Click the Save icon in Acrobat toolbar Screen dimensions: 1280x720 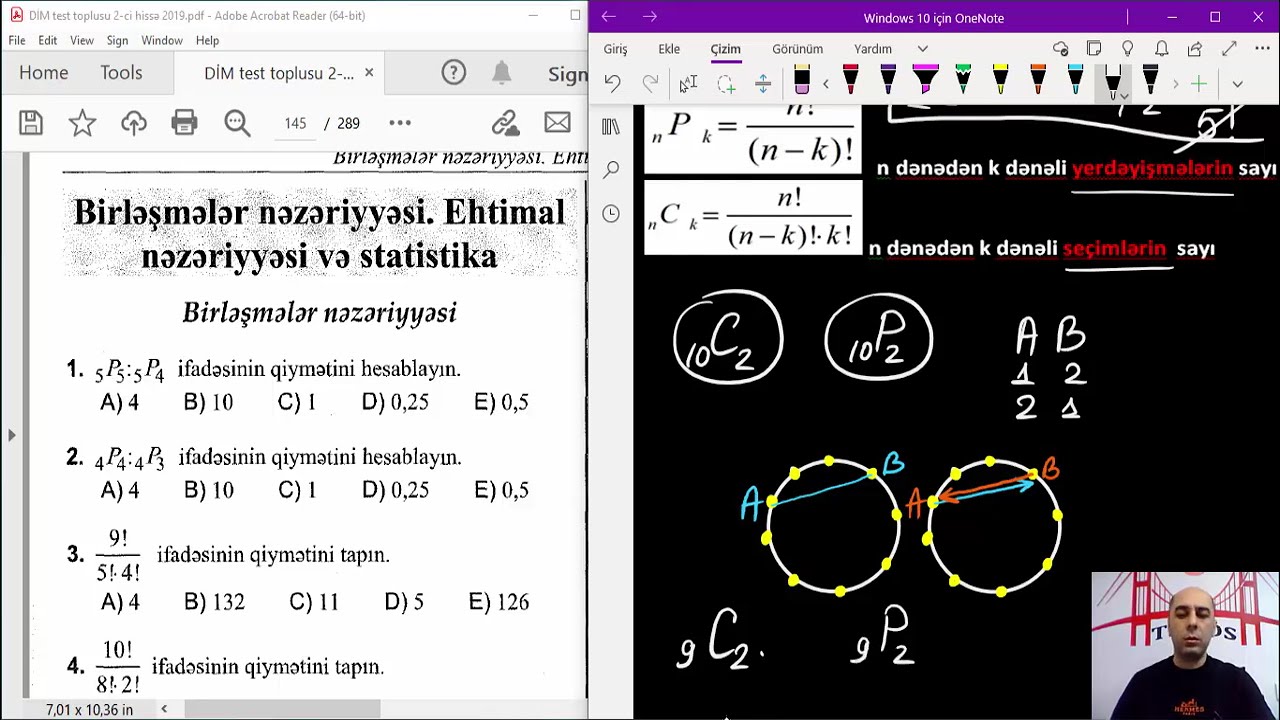point(31,123)
